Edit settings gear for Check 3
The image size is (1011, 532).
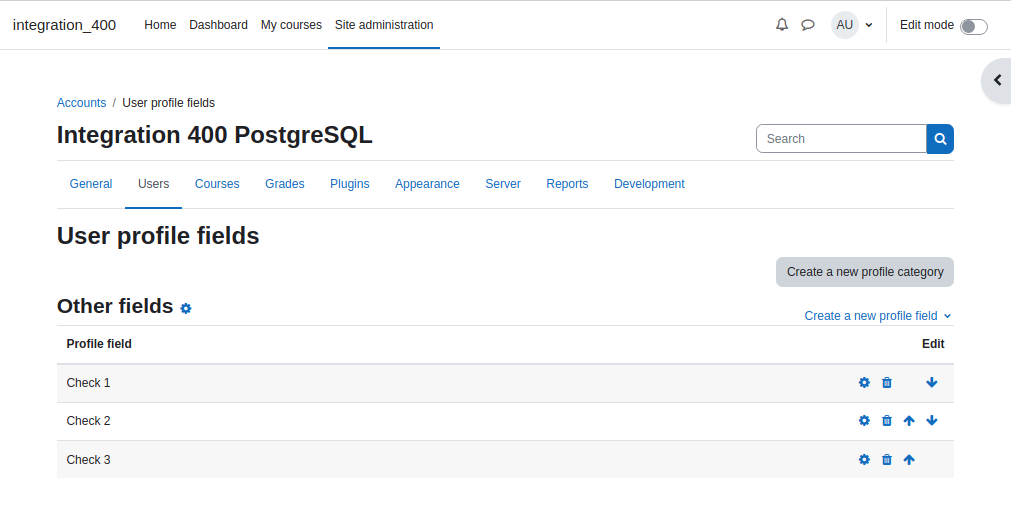pyautogui.click(x=864, y=459)
